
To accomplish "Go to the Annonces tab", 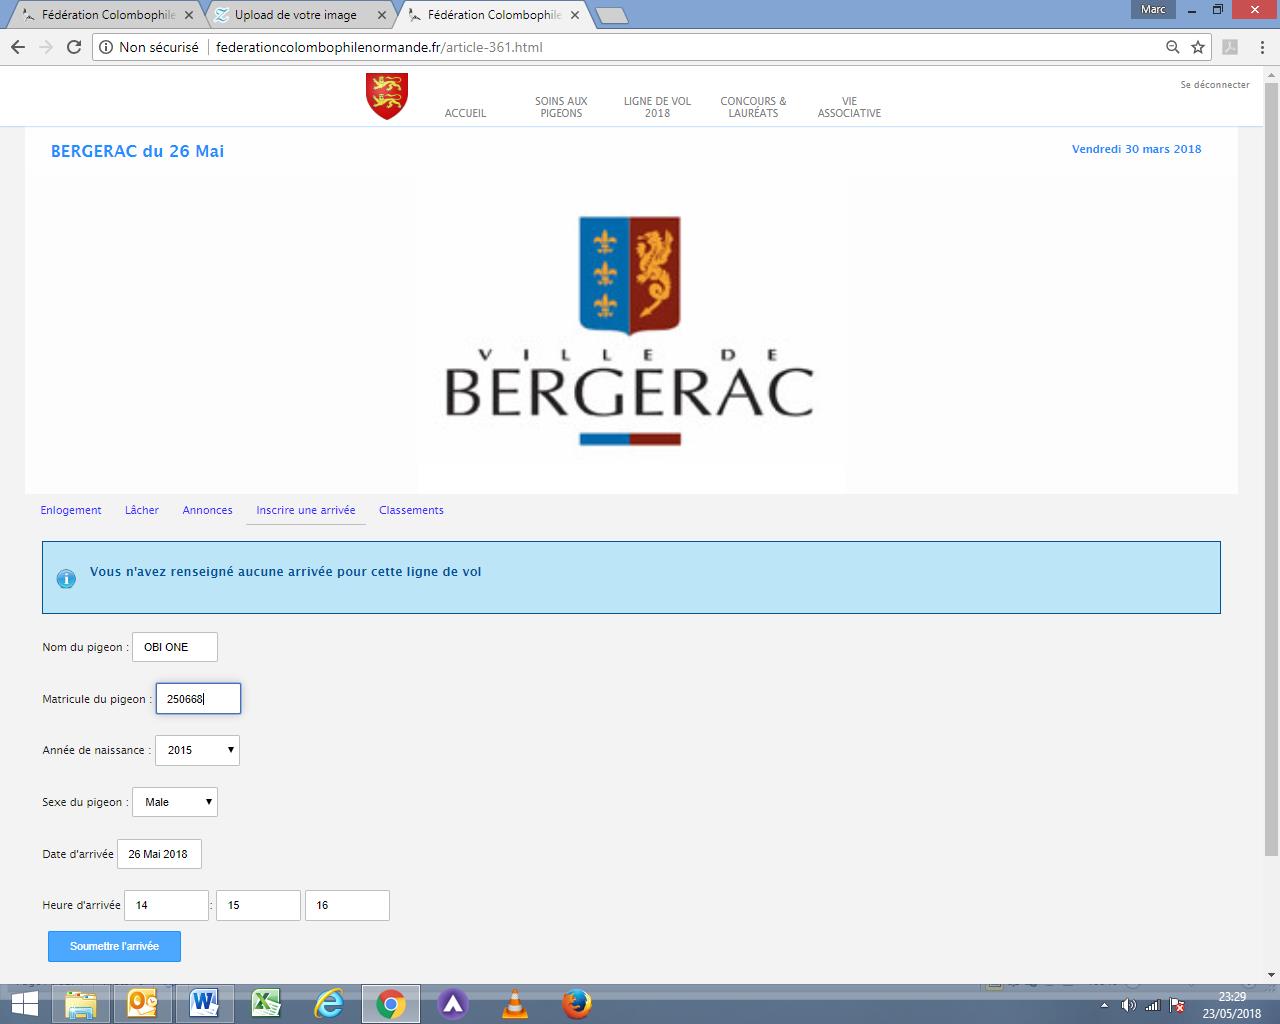I will pyautogui.click(x=207, y=510).
